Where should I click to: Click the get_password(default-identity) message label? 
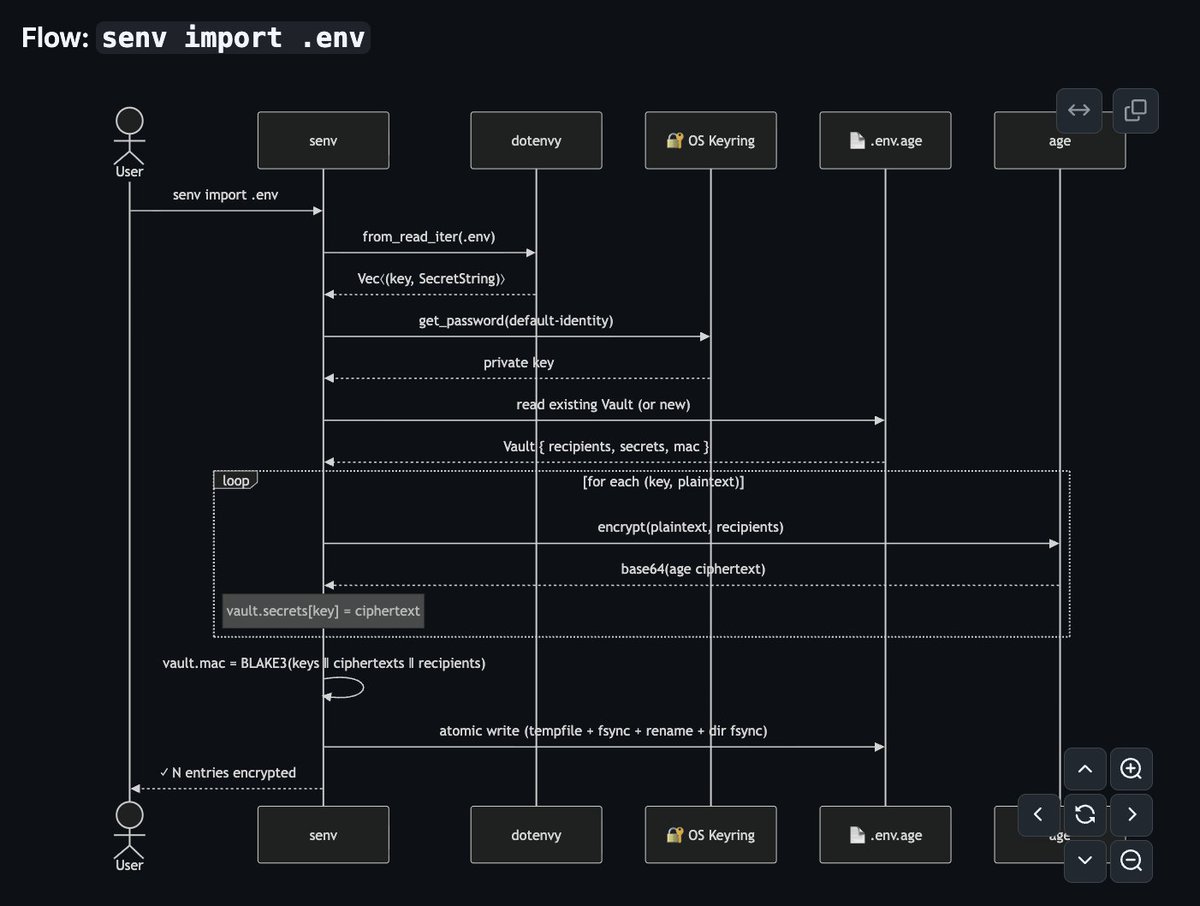pyautogui.click(x=516, y=321)
